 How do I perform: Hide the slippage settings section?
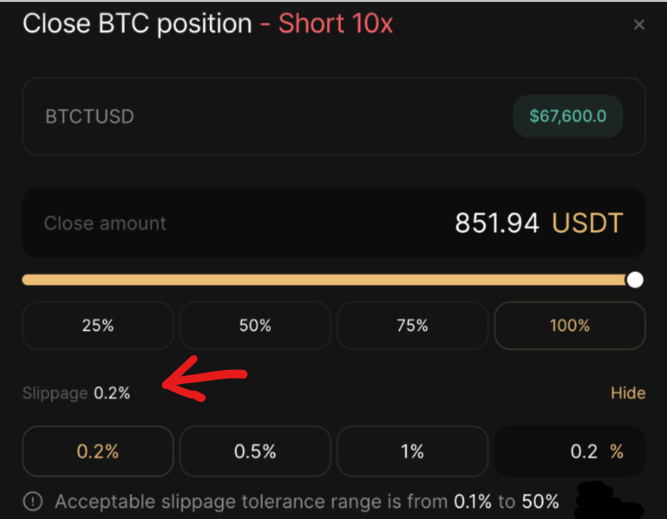[x=628, y=393]
